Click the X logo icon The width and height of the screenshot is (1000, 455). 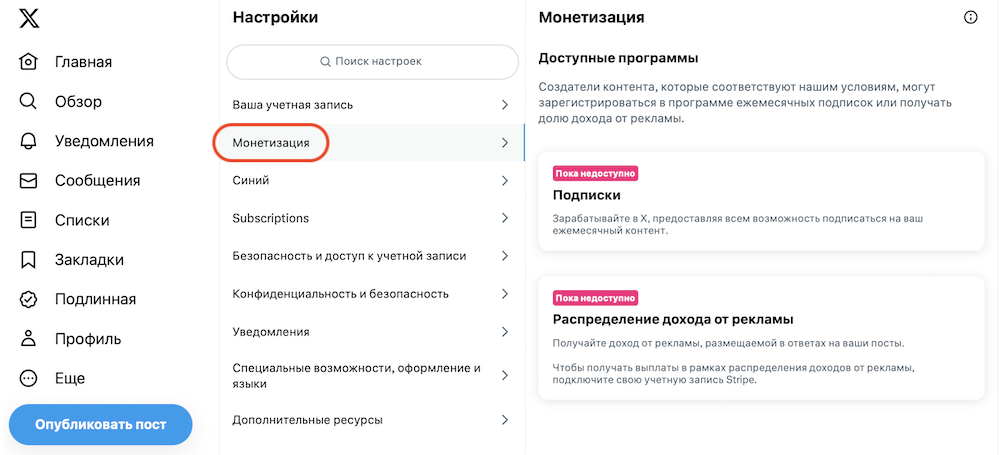click(29, 19)
